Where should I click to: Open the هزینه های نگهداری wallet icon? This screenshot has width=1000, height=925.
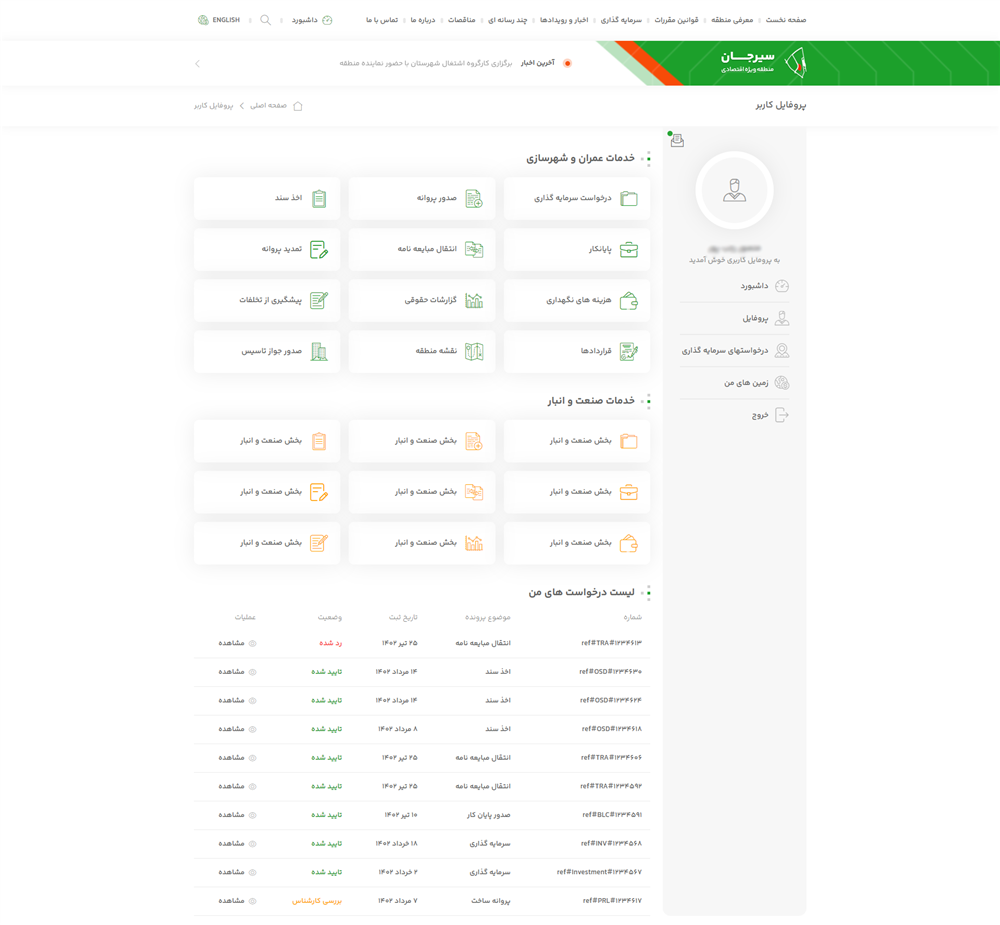click(629, 300)
